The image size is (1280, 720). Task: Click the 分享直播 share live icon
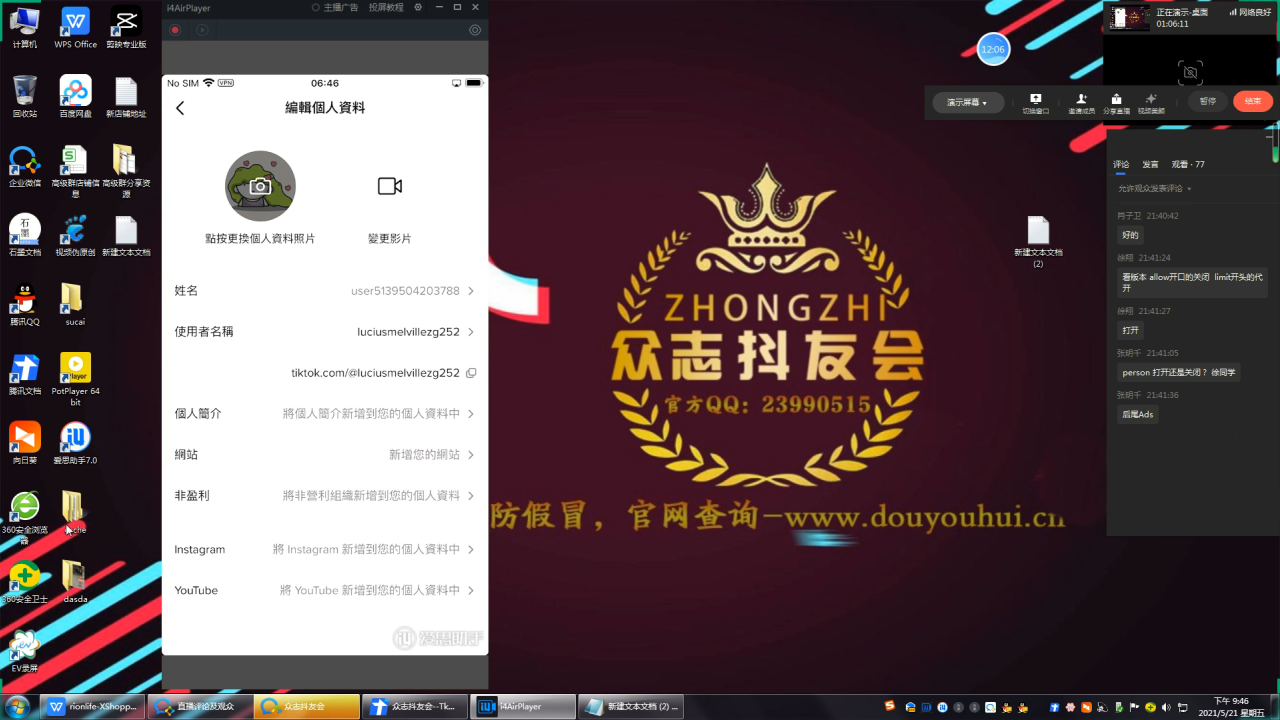1116,103
